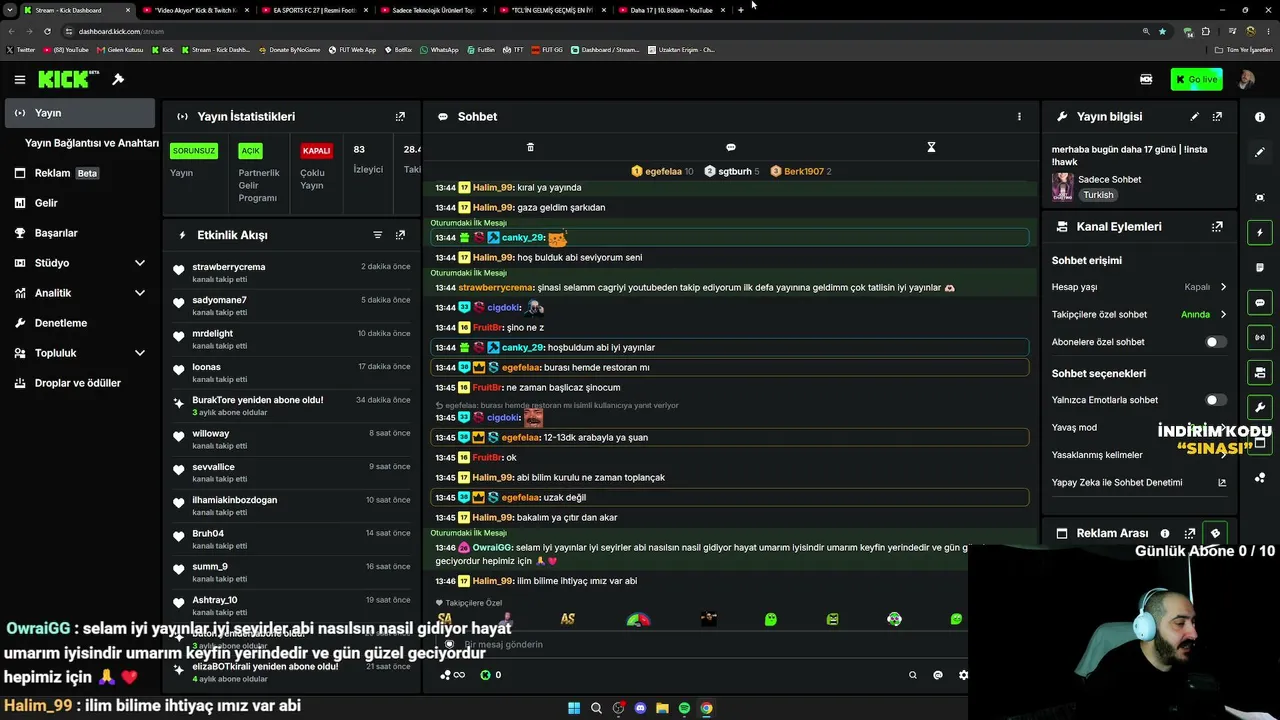Click egefelaa in top gifters bar
Image resolution: width=1280 pixels, height=720 pixels.
coord(662,171)
